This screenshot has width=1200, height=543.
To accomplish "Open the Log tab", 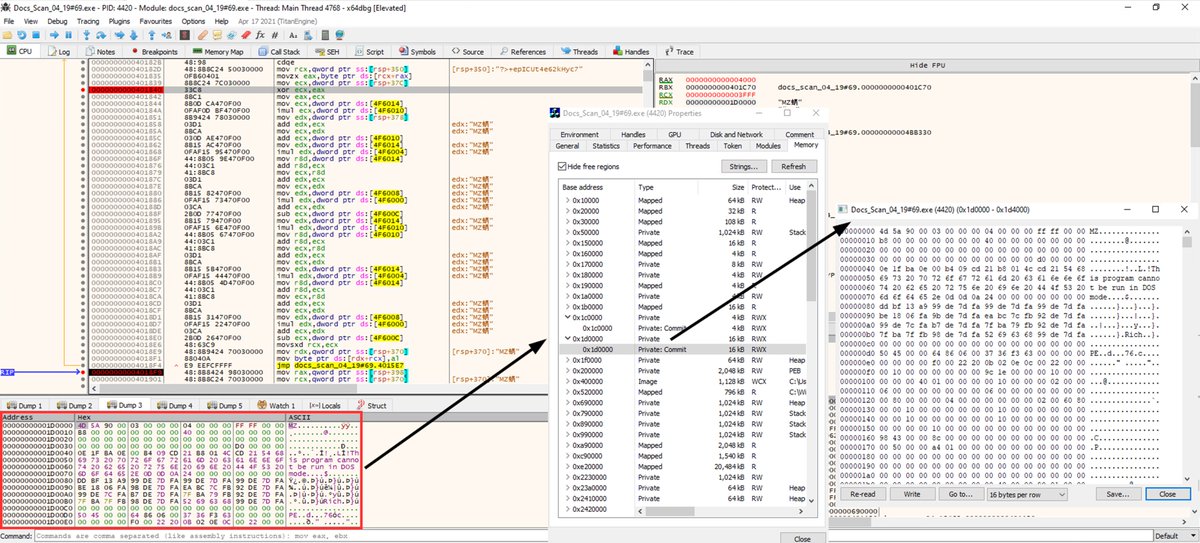I will click(x=58, y=51).
